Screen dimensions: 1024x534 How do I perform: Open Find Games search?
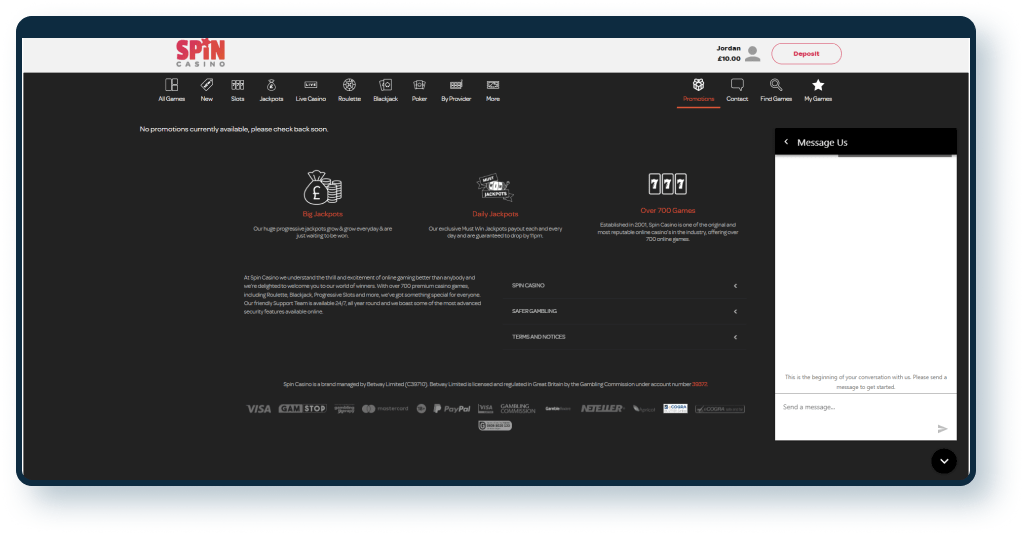776,90
